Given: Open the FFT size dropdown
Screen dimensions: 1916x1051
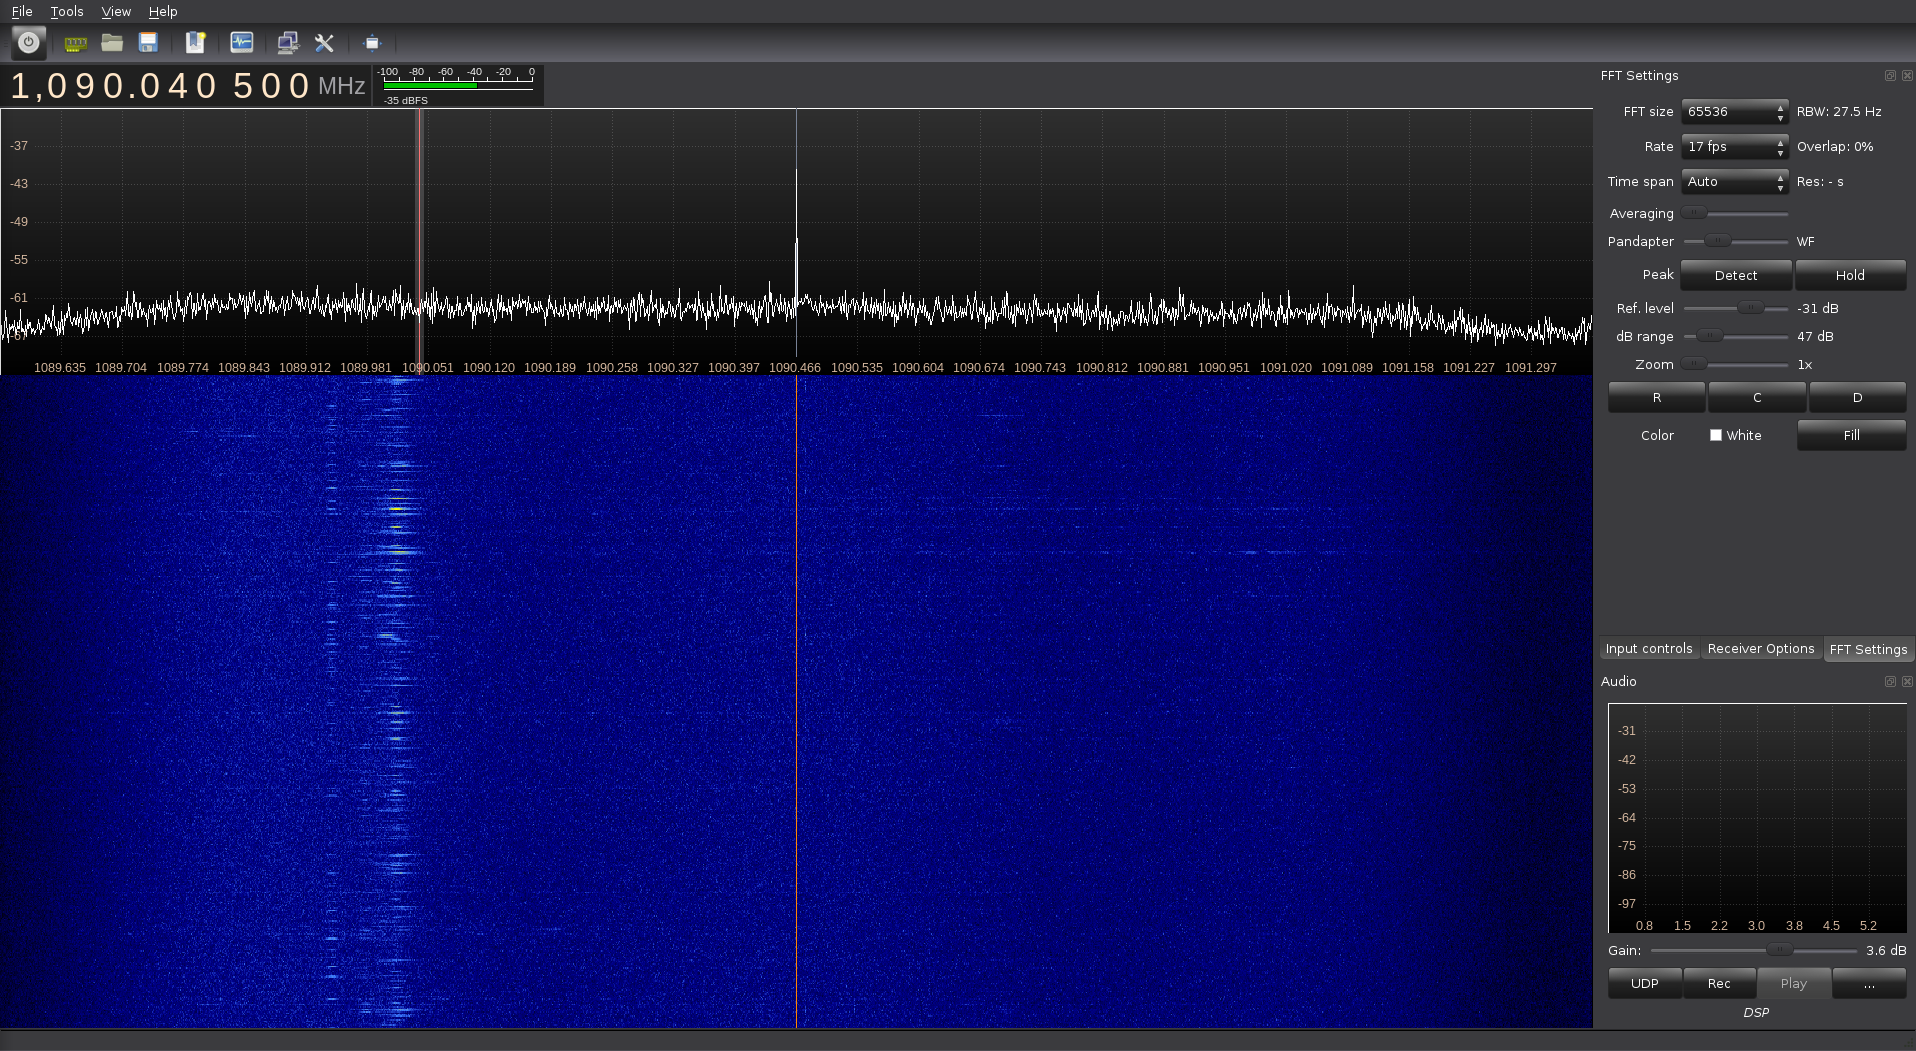Looking at the screenshot, I should [x=1734, y=112].
